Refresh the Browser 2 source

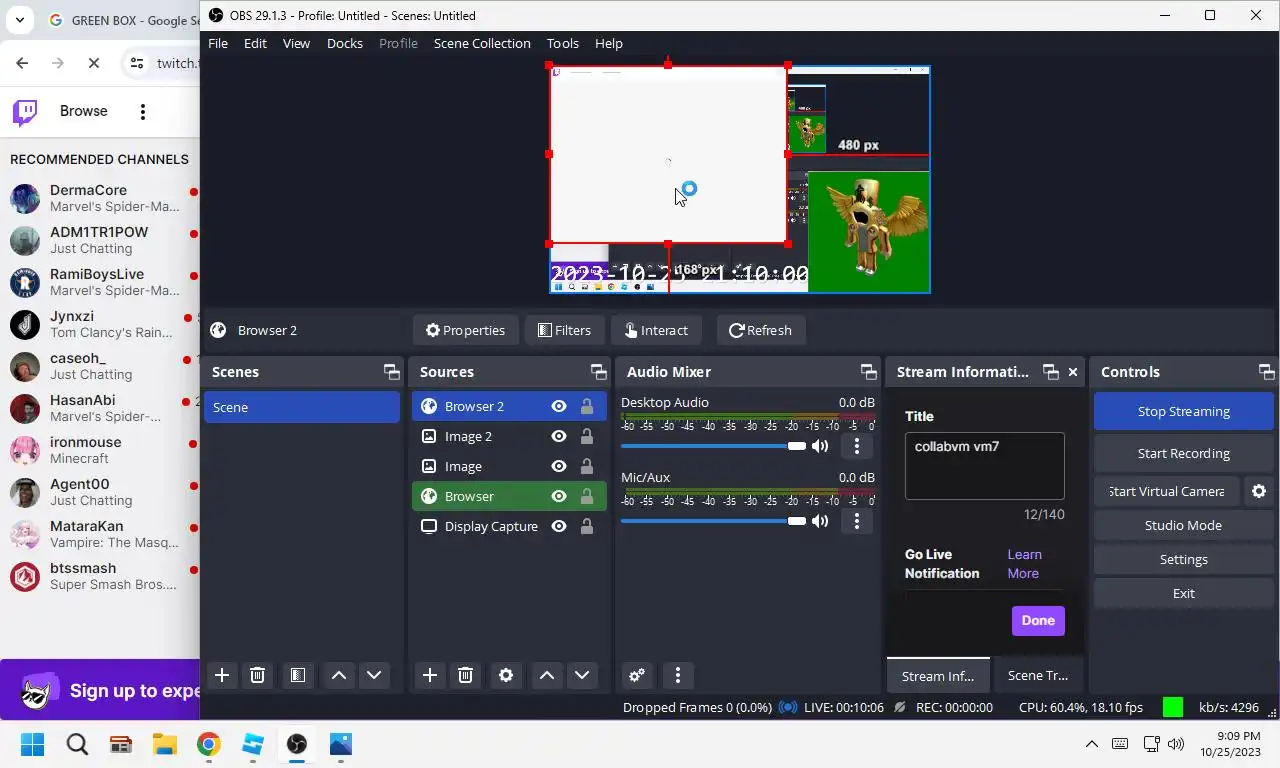pos(760,330)
